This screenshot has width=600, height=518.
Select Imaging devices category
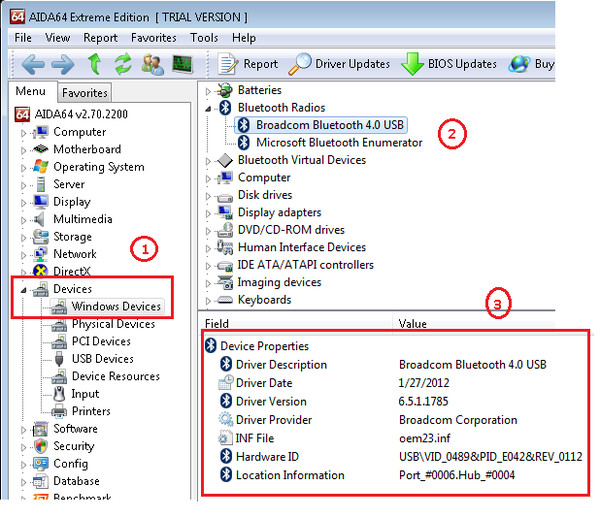[279, 282]
